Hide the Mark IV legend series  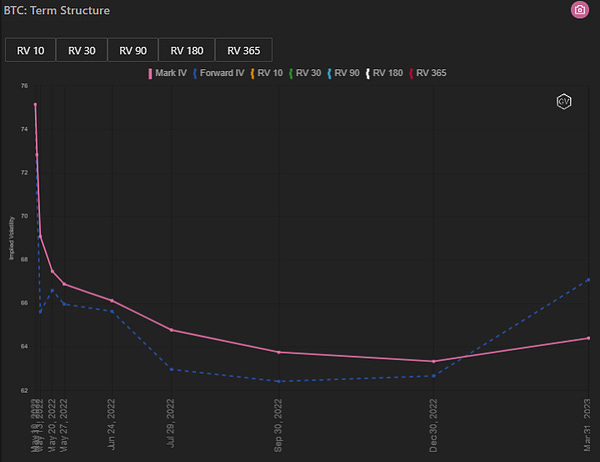(168, 73)
